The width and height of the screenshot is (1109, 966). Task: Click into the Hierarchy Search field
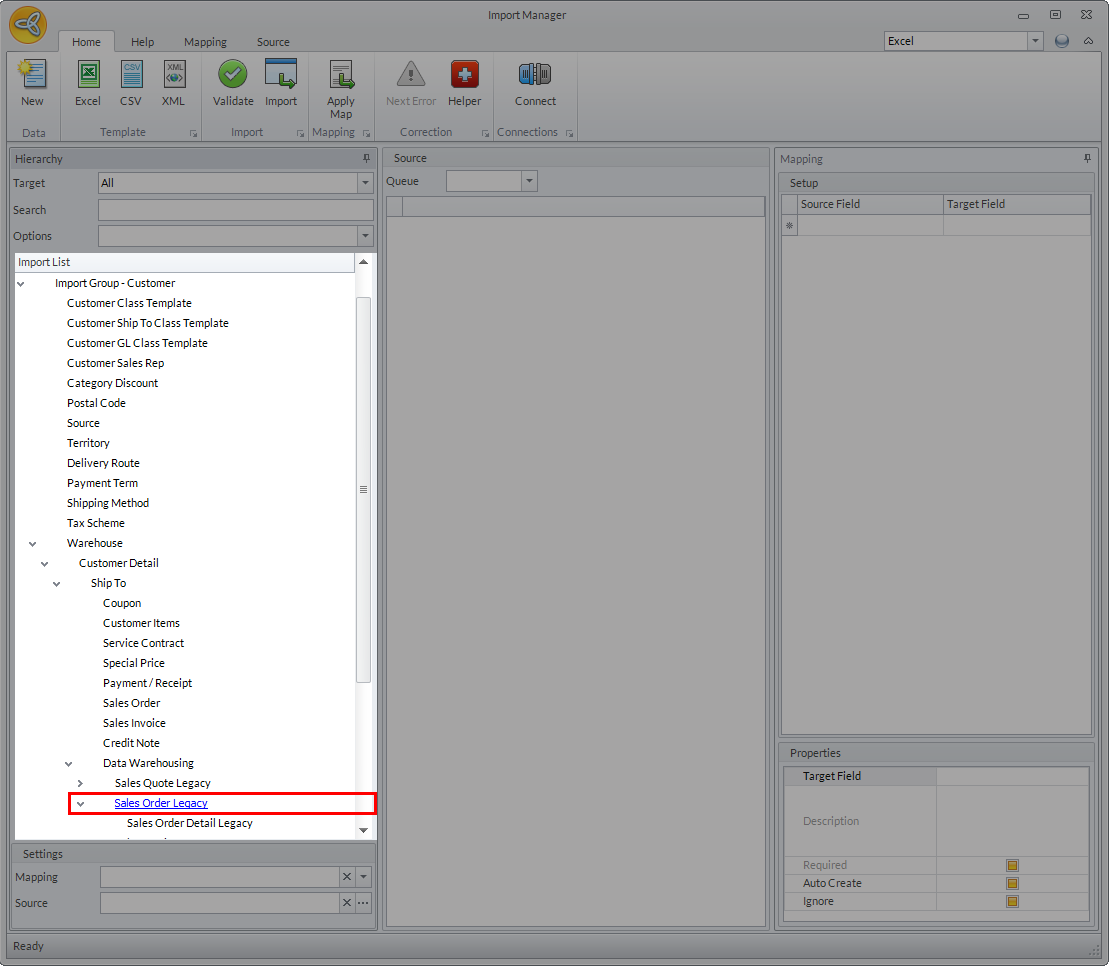(x=235, y=210)
